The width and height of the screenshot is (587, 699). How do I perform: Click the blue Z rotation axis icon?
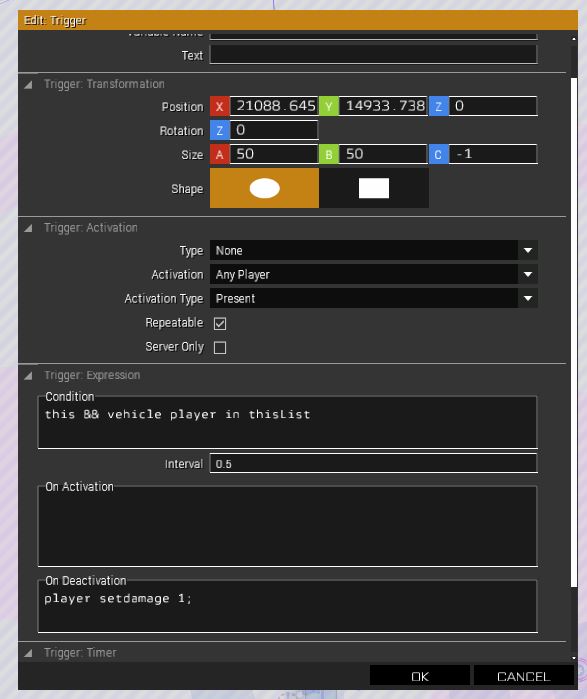220,131
